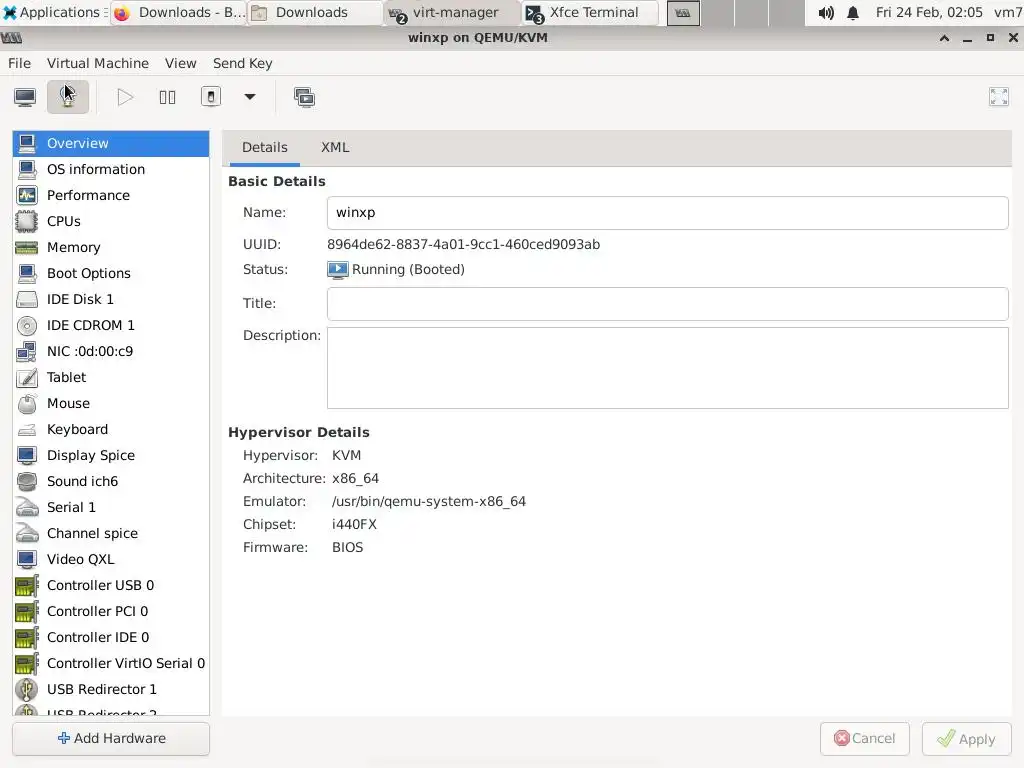Viewport: 1024px width, 768px height.
Task: Select Channel spice entry
Action: [111, 534]
